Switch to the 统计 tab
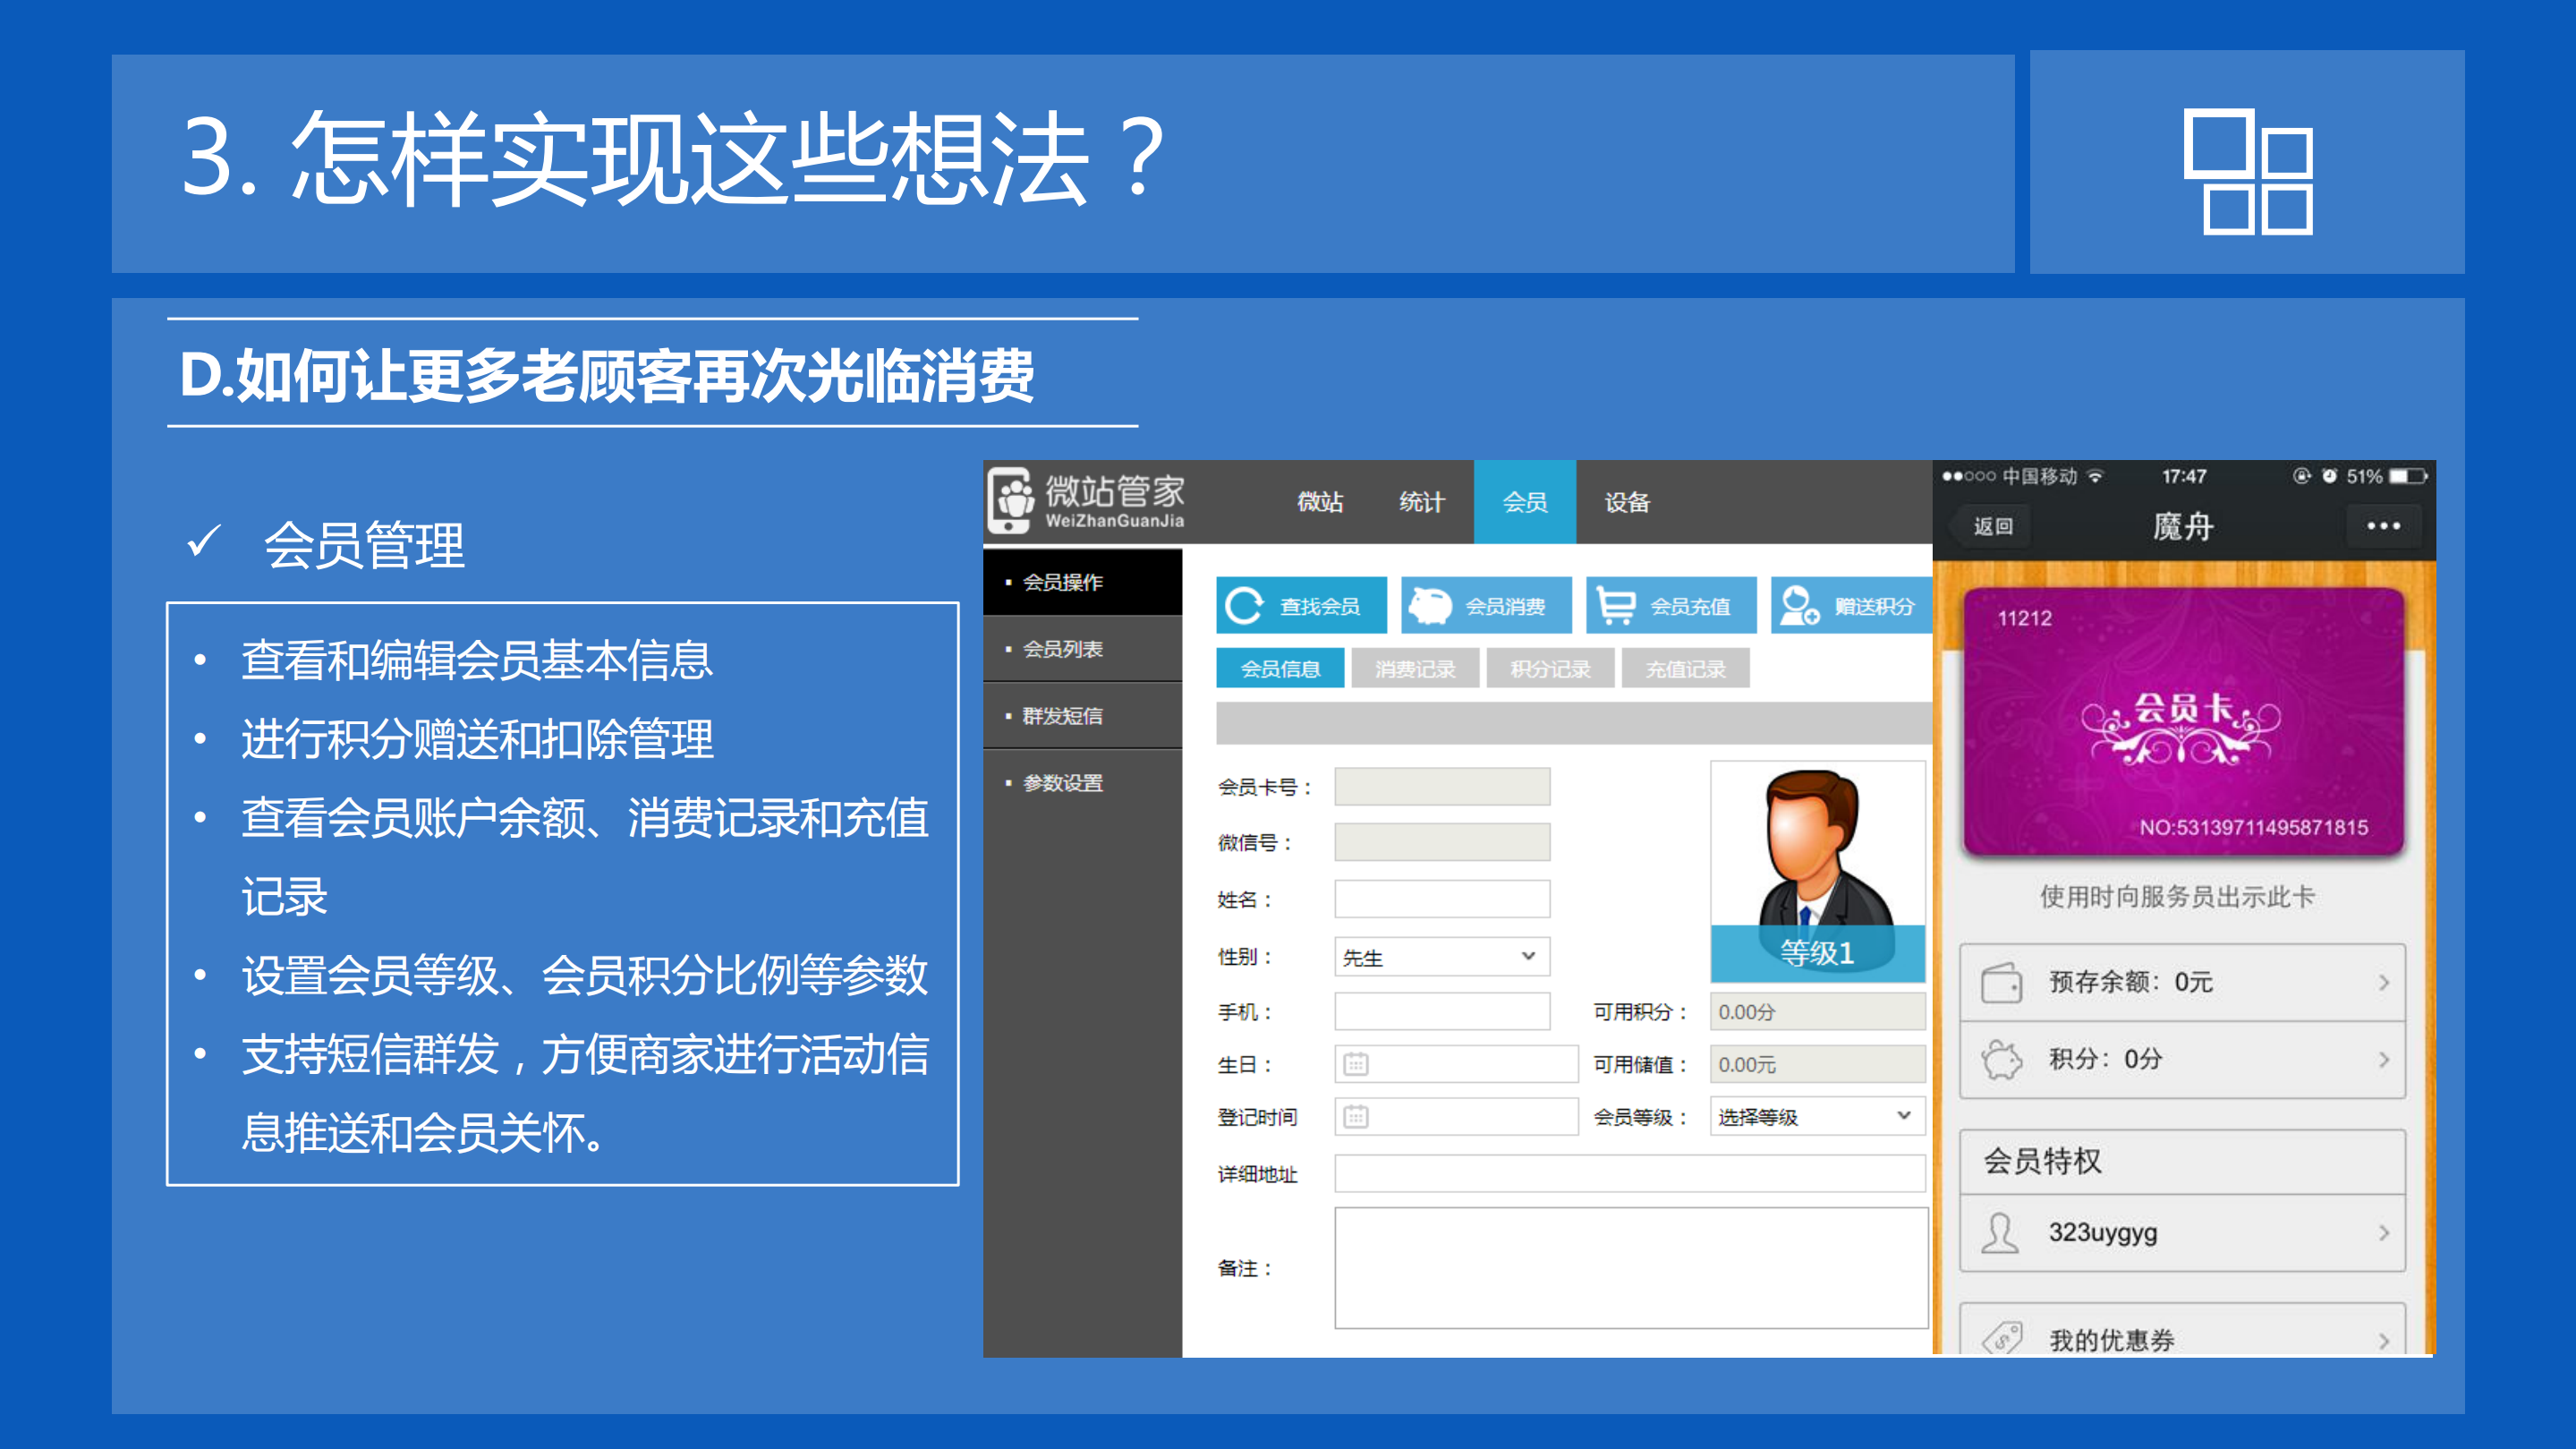 click(1420, 503)
